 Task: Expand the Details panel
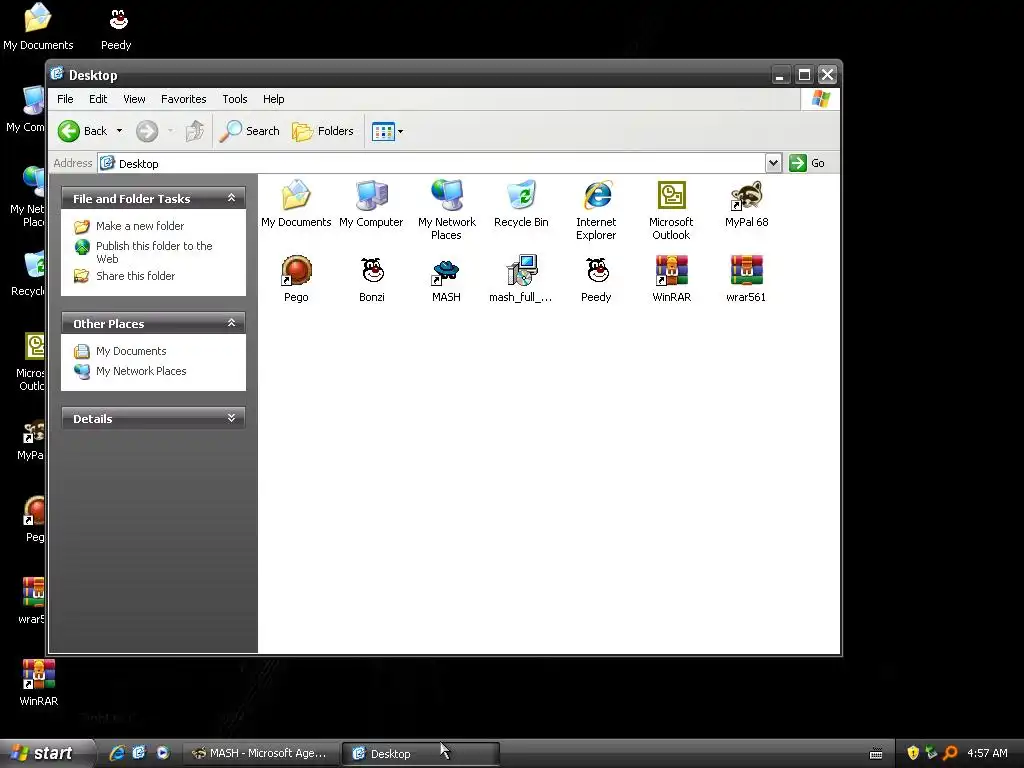click(231, 418)
